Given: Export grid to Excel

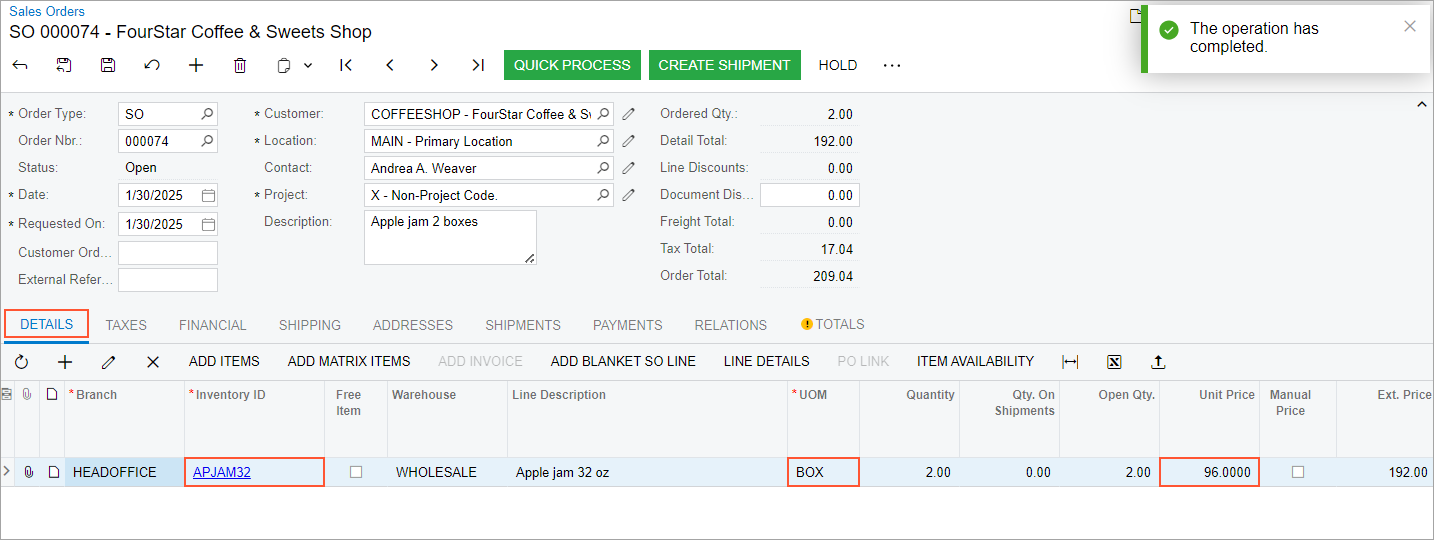Looking at the screenshot, I should pos(1114,362).
